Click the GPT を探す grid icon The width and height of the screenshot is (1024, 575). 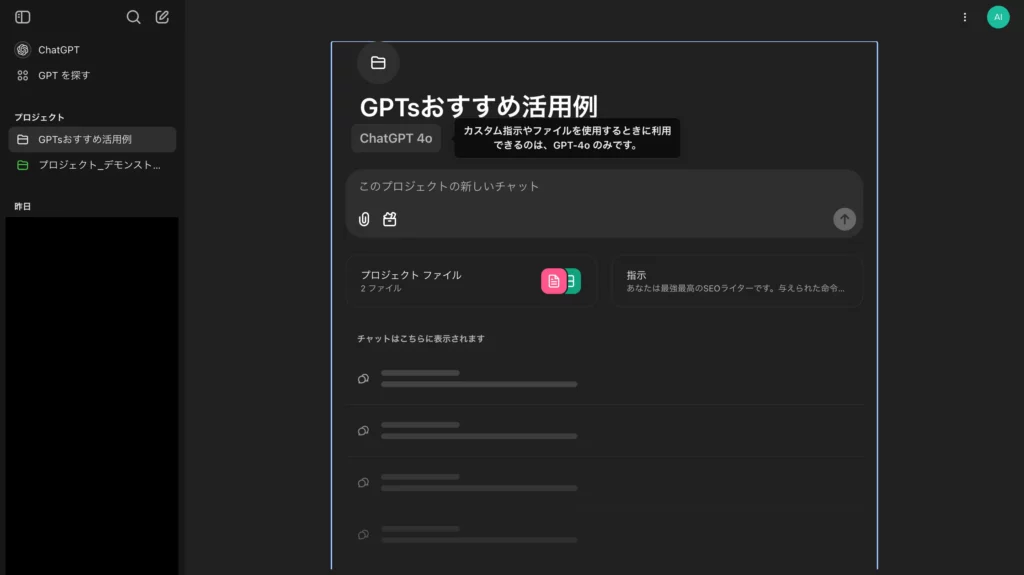click(22, 75)
